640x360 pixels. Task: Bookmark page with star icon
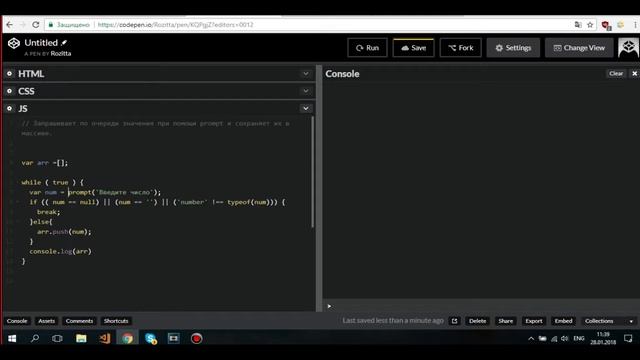(590, 25)
